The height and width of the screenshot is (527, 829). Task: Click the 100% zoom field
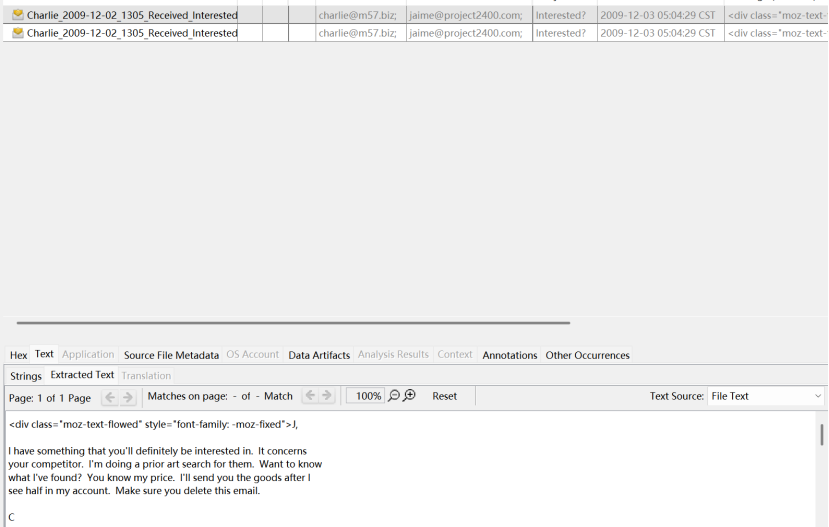tap(365, 396)
